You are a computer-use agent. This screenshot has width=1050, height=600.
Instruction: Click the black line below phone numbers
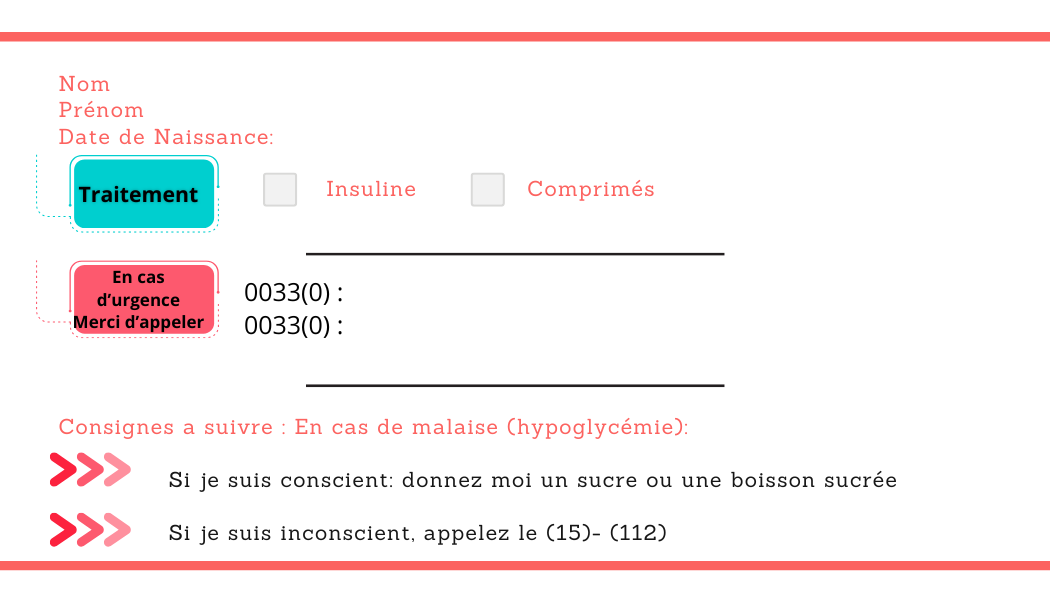click(515, 384)
